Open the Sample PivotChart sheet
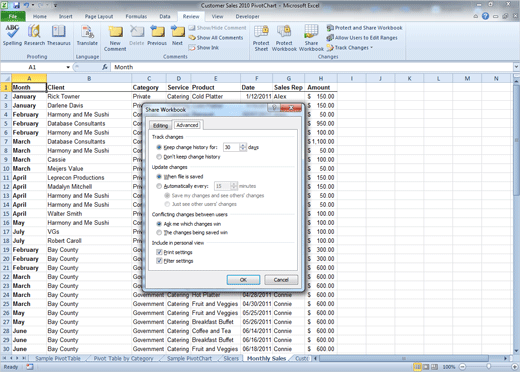Viewport: 520px width, 372px height. click(189, 358)
